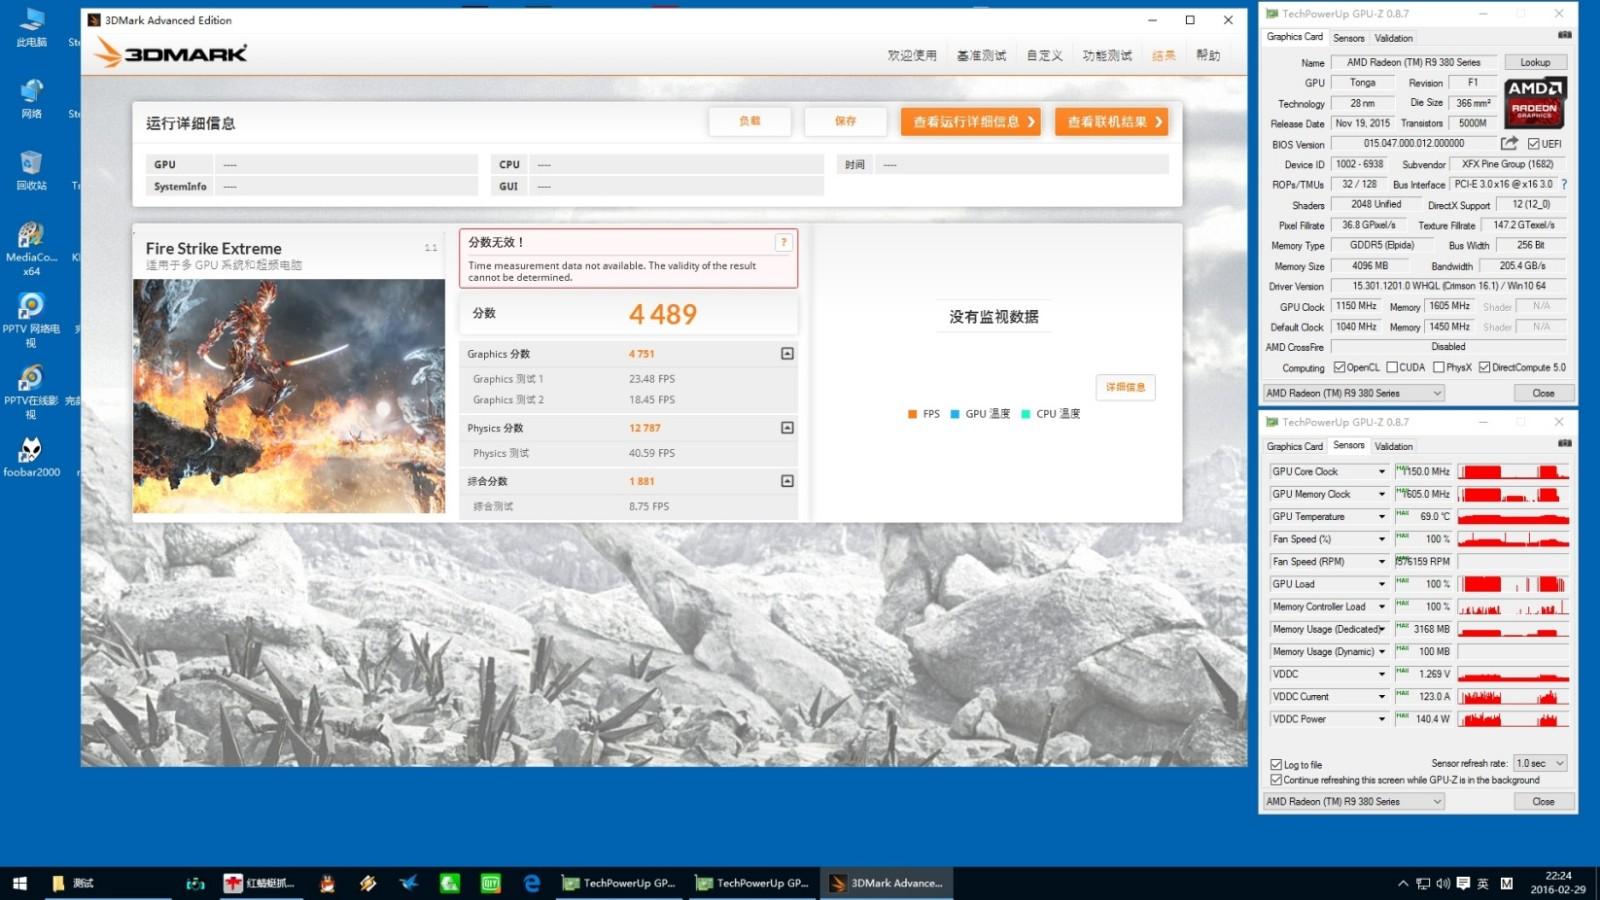Go to the 功能测试 tab in 3DMark

pyautogui.click(x=1107, y=55)
